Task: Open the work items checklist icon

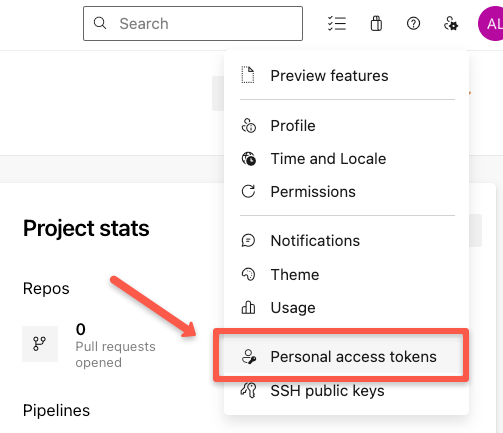Action: click(337, 24)
